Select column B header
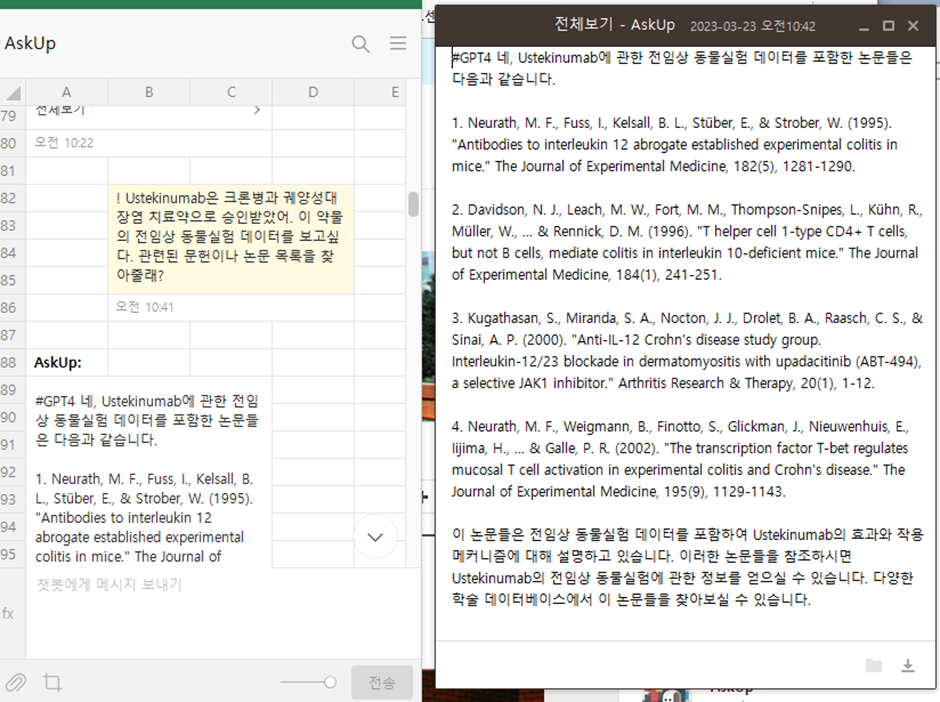 point(149,92)
